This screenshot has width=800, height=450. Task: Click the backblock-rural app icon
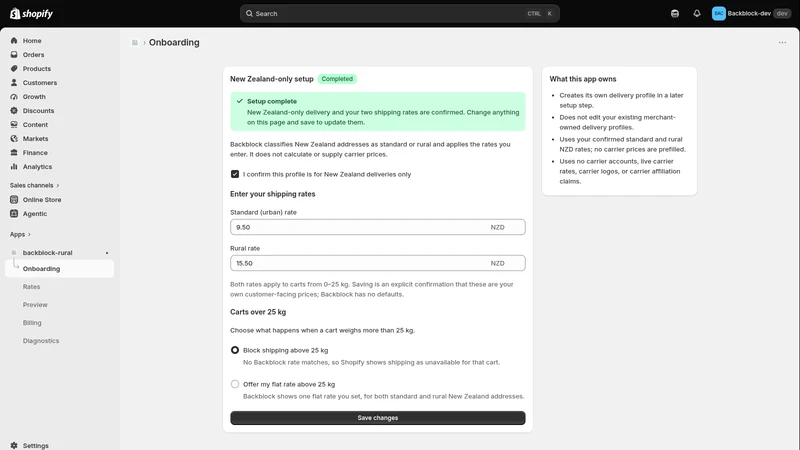(x=14, y=253)
